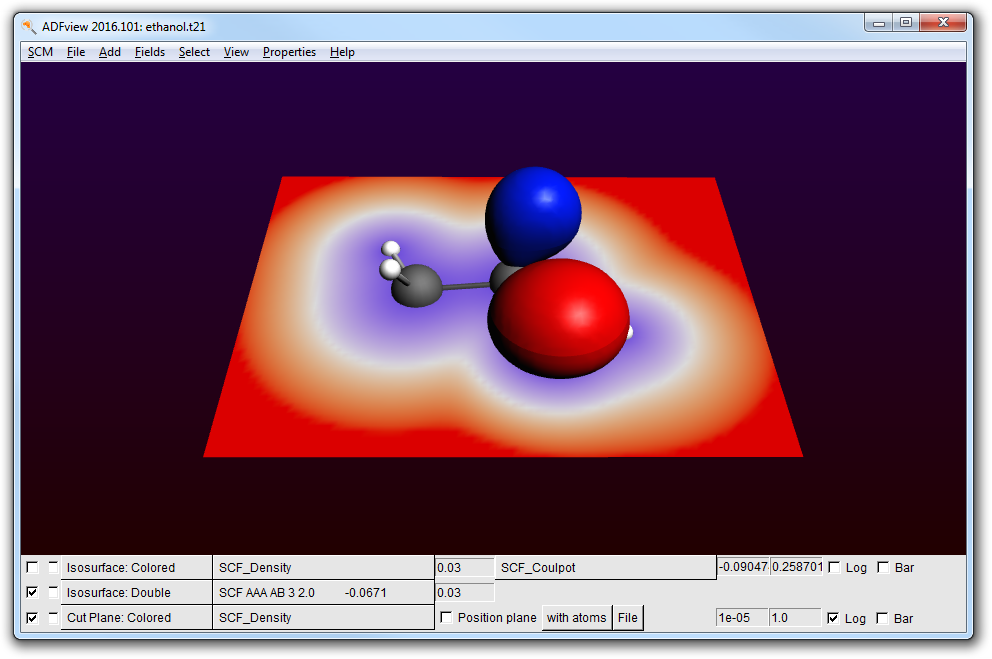Open the Cut Plane: Colored options dropdown
992x659 pixels.
(x=136, y=618)
